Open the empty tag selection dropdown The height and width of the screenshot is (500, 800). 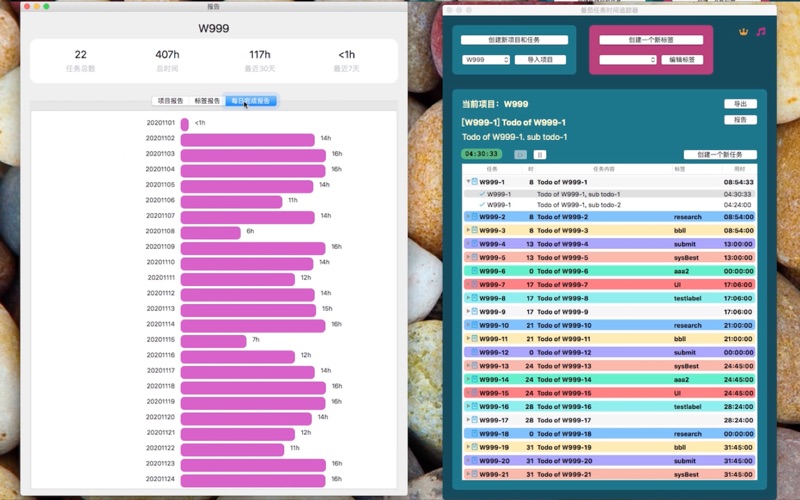coord(627,60)
